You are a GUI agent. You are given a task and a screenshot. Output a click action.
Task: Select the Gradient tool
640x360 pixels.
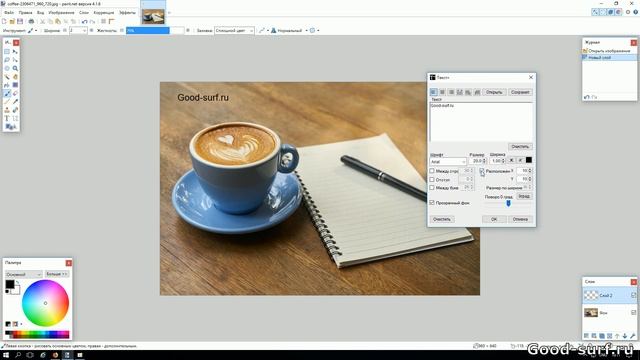point(15,85)
